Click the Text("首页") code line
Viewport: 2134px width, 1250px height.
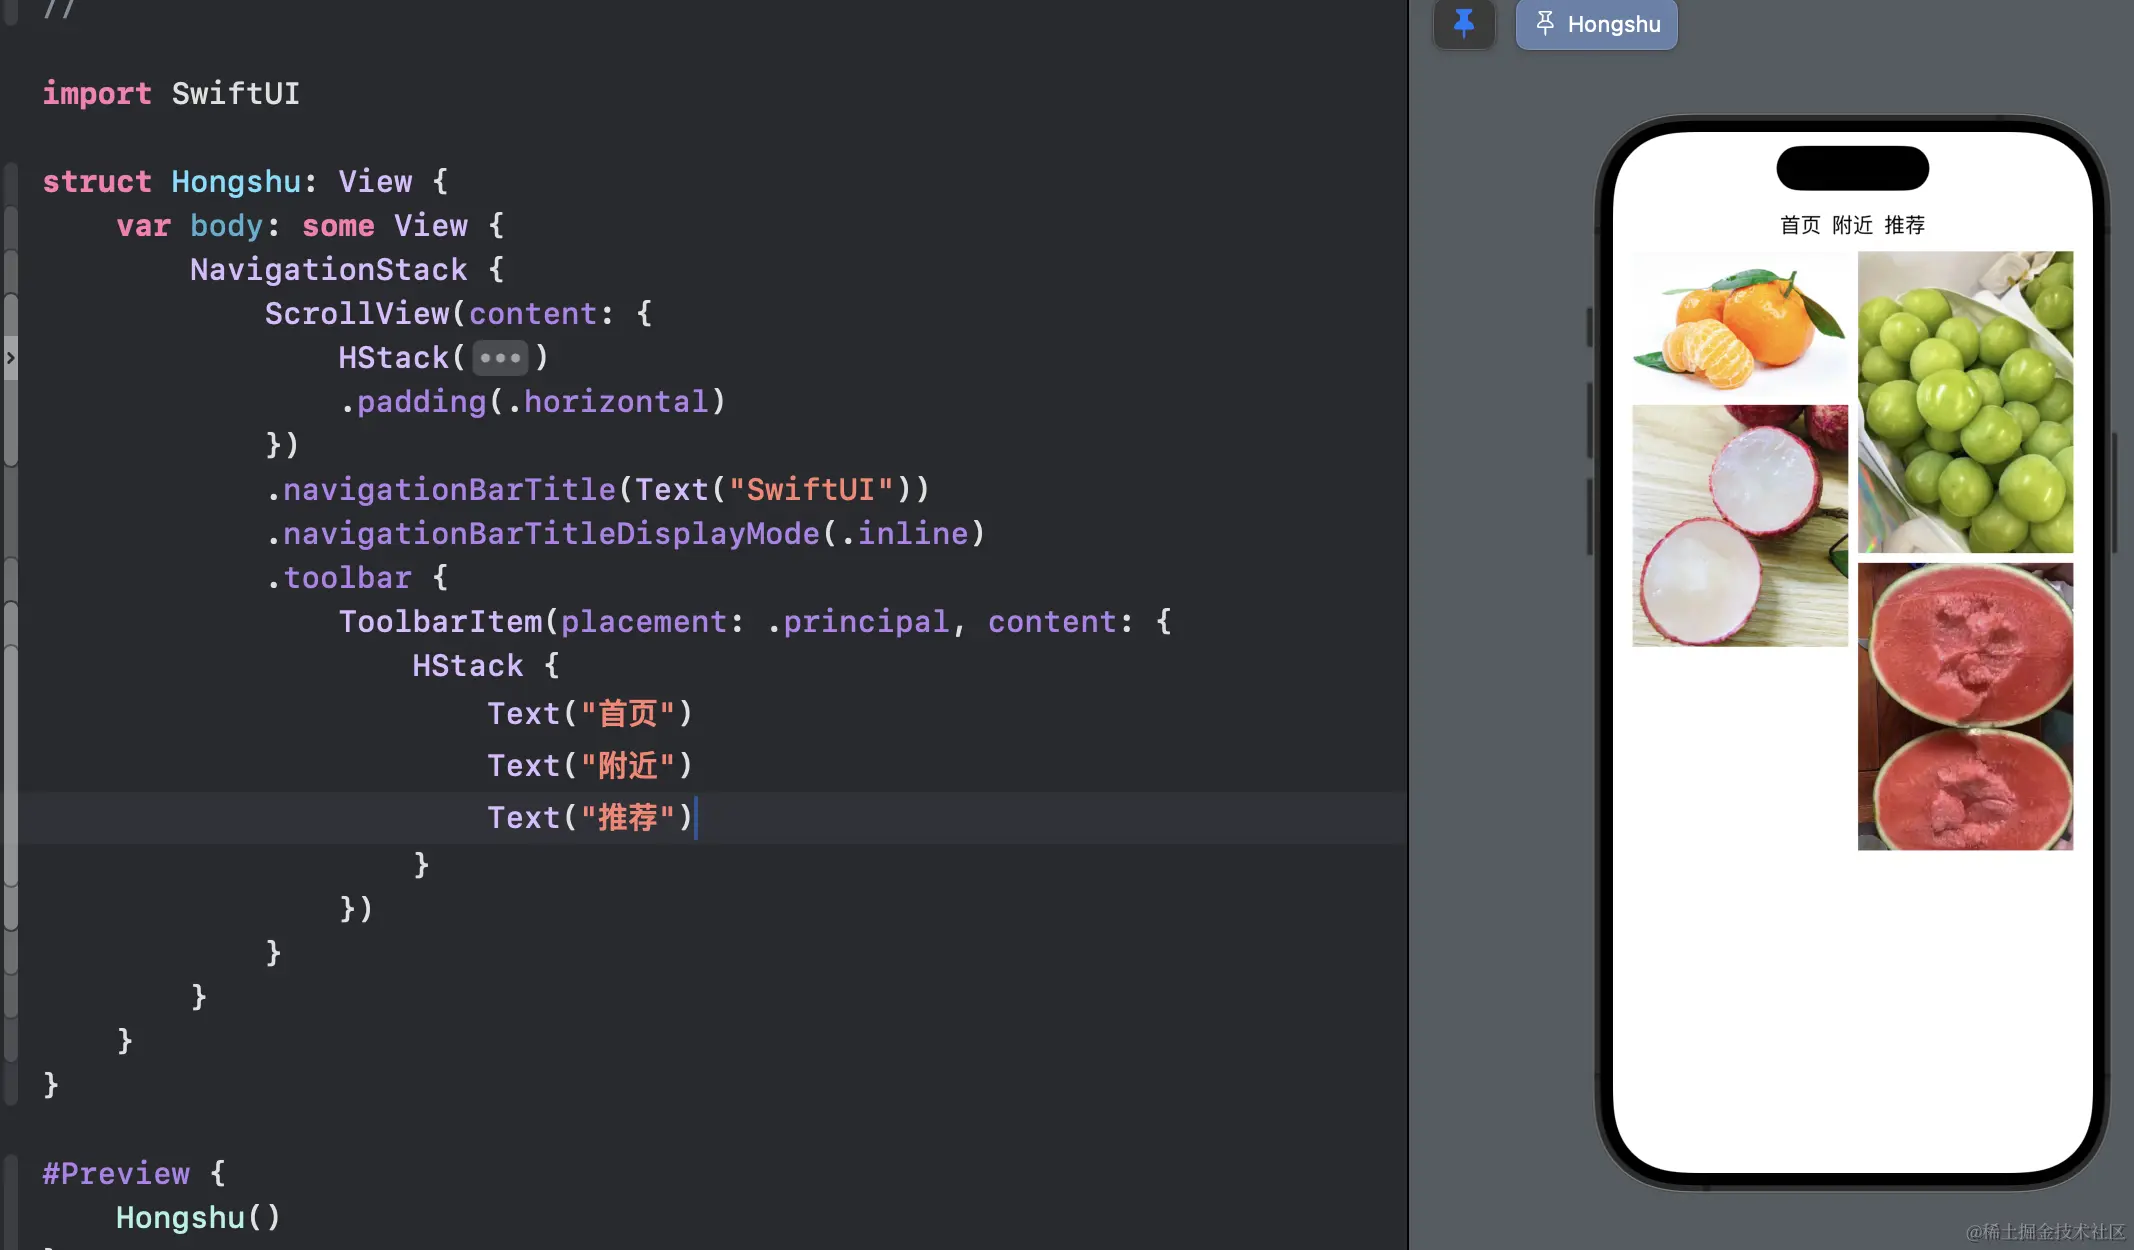pos(589,714)
